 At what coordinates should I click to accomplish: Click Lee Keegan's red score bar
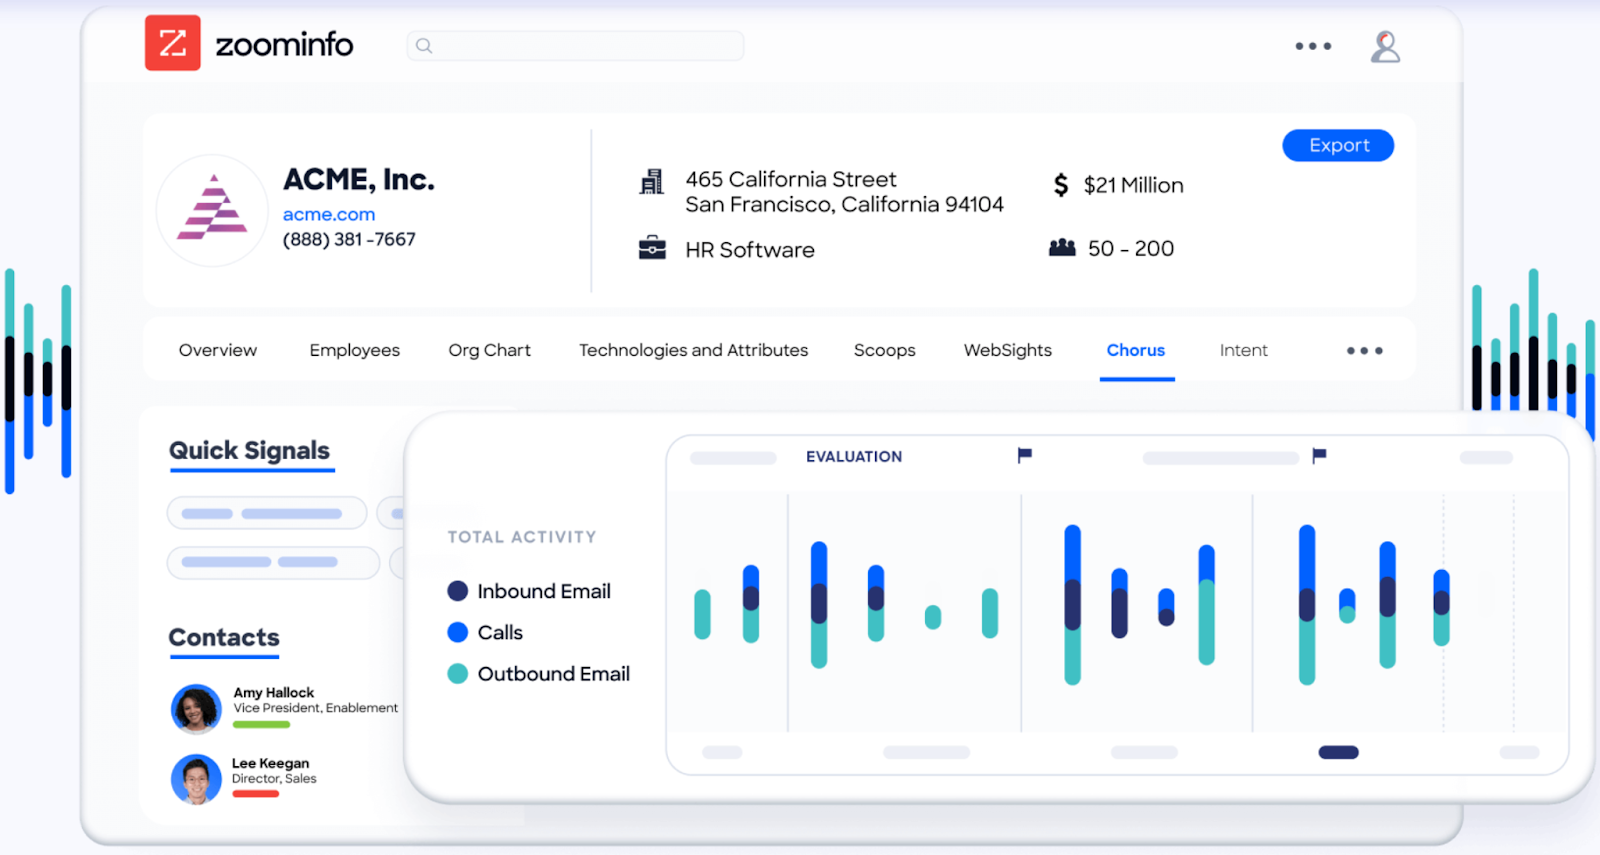point(256,794)
